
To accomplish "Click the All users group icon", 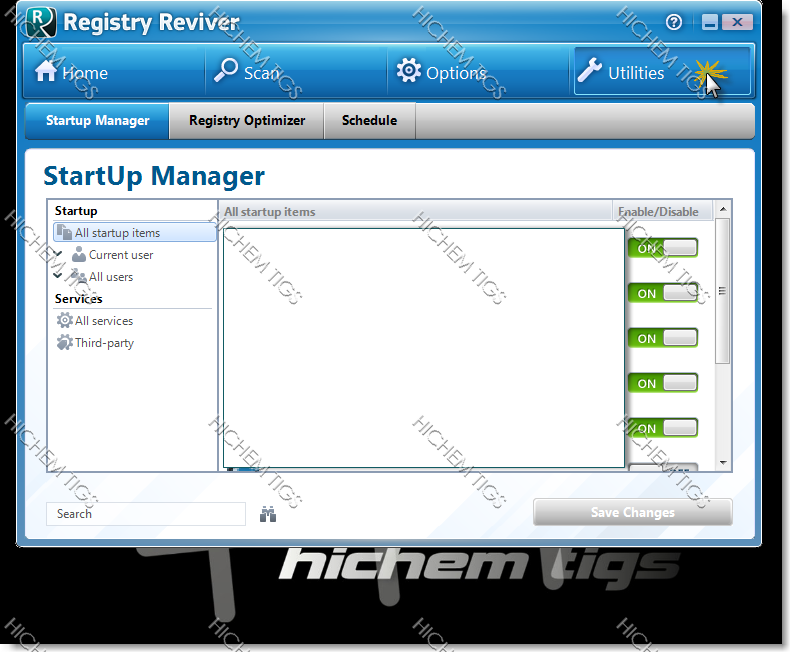I will point(79,276).
